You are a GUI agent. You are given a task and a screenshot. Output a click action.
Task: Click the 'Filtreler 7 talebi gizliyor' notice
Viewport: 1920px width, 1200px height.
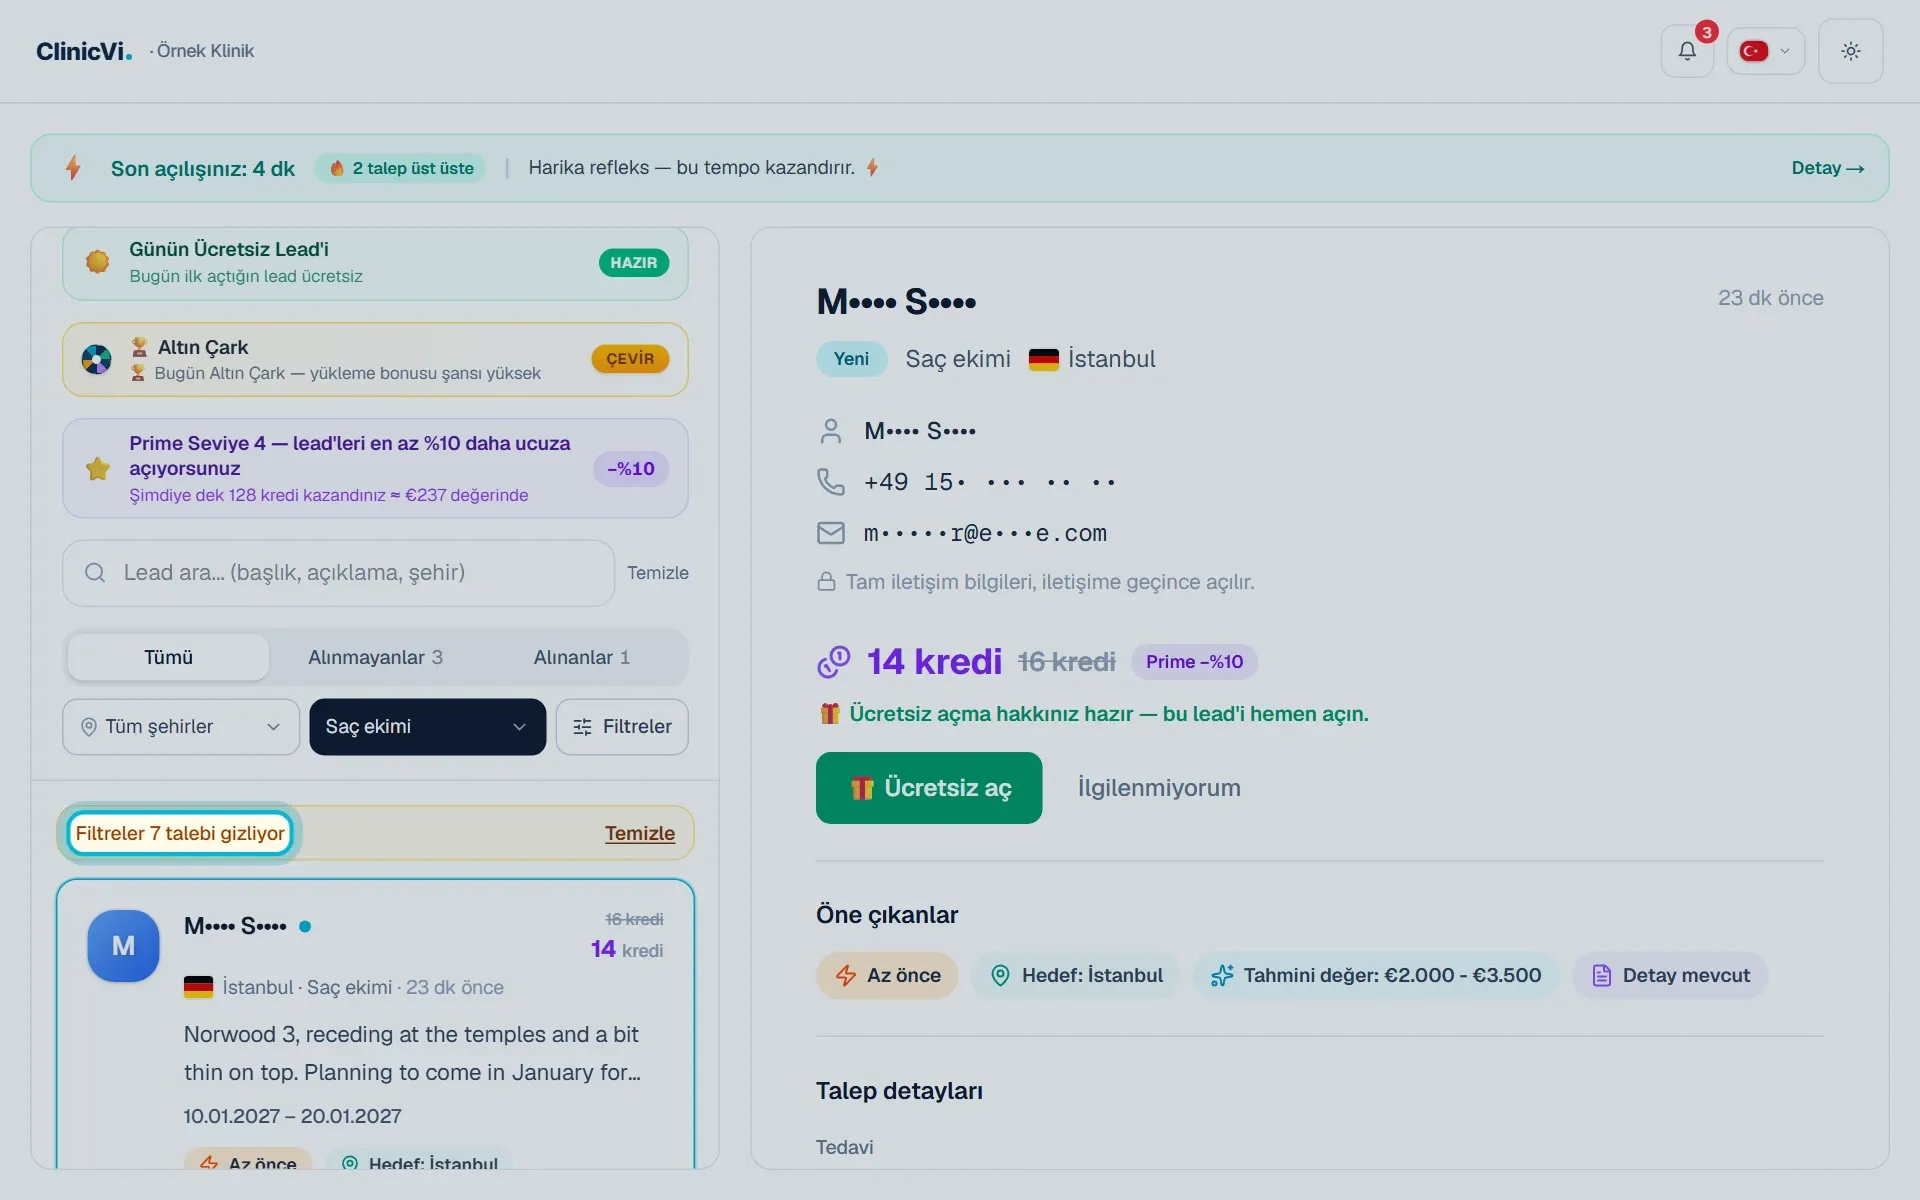pyautogui.click(x=180, y=833)
